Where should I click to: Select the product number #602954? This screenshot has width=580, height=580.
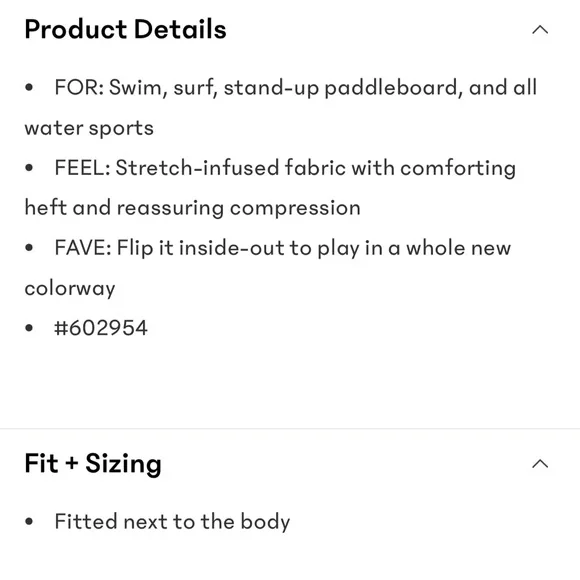(x=101, y=328)
